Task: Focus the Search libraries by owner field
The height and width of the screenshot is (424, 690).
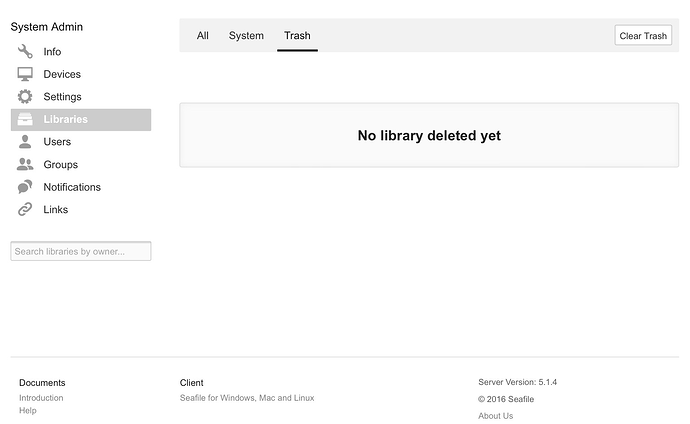Action: (80, 252)
